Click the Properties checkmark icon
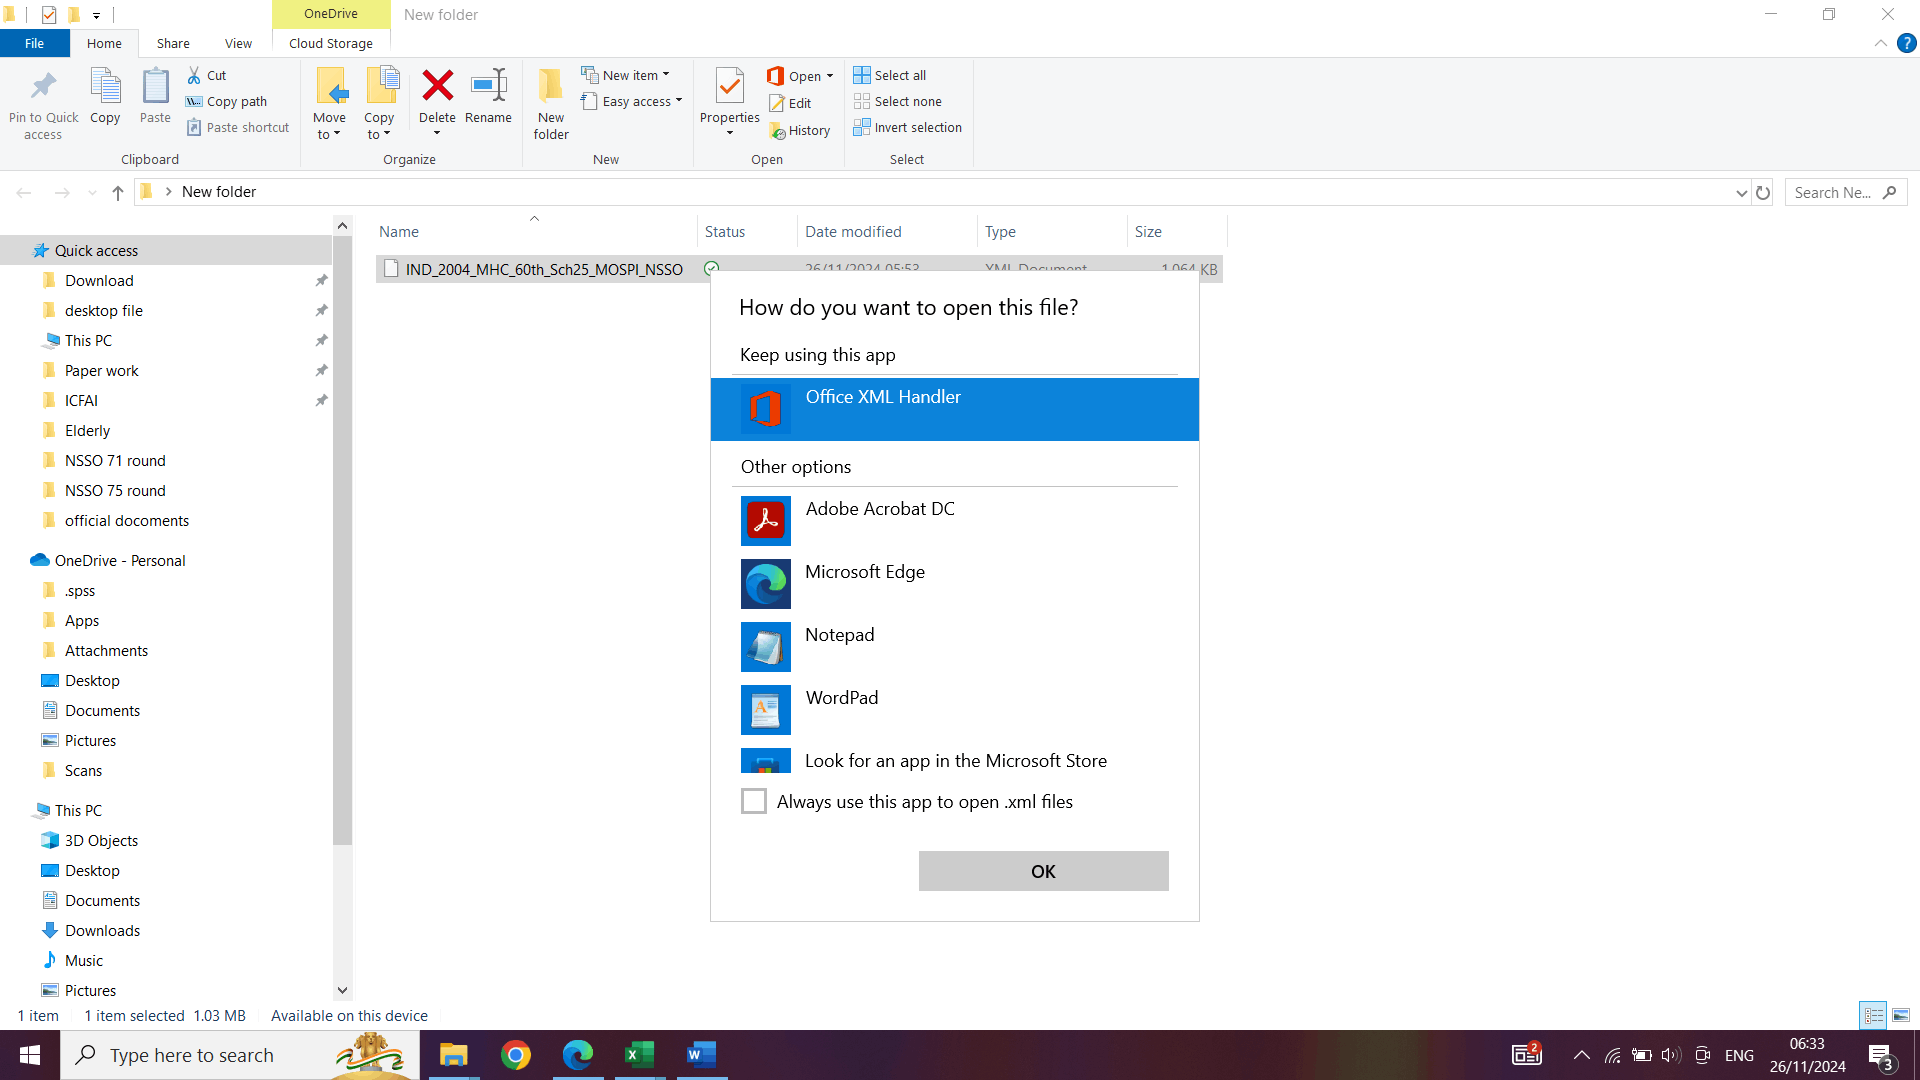The width and height of the screenshot is (1920, 1080). (x=730, y=86)
